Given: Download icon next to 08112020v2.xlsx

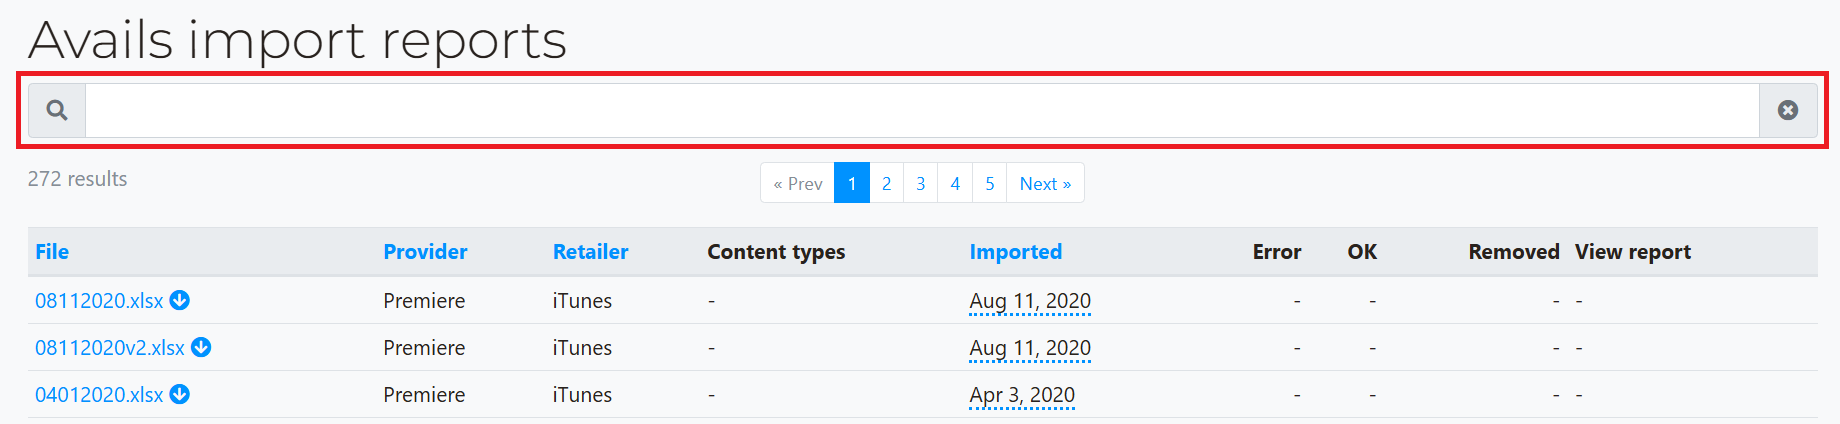Looking at the screenshot, I should coord(201,347).
